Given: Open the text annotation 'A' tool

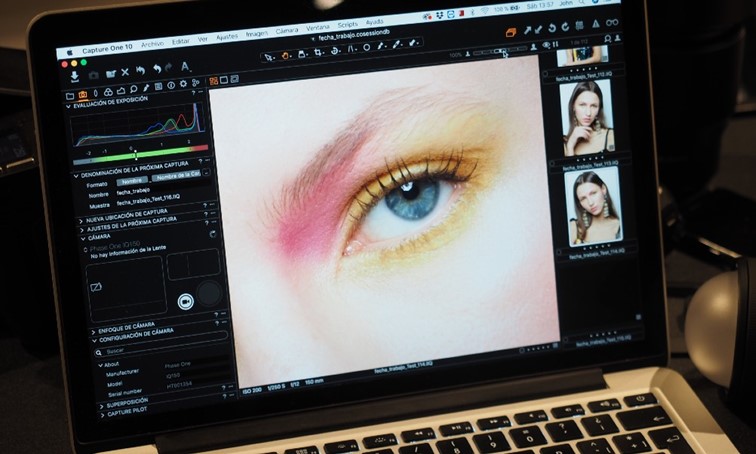Looking at the screenshot, I should click(185, 67).
